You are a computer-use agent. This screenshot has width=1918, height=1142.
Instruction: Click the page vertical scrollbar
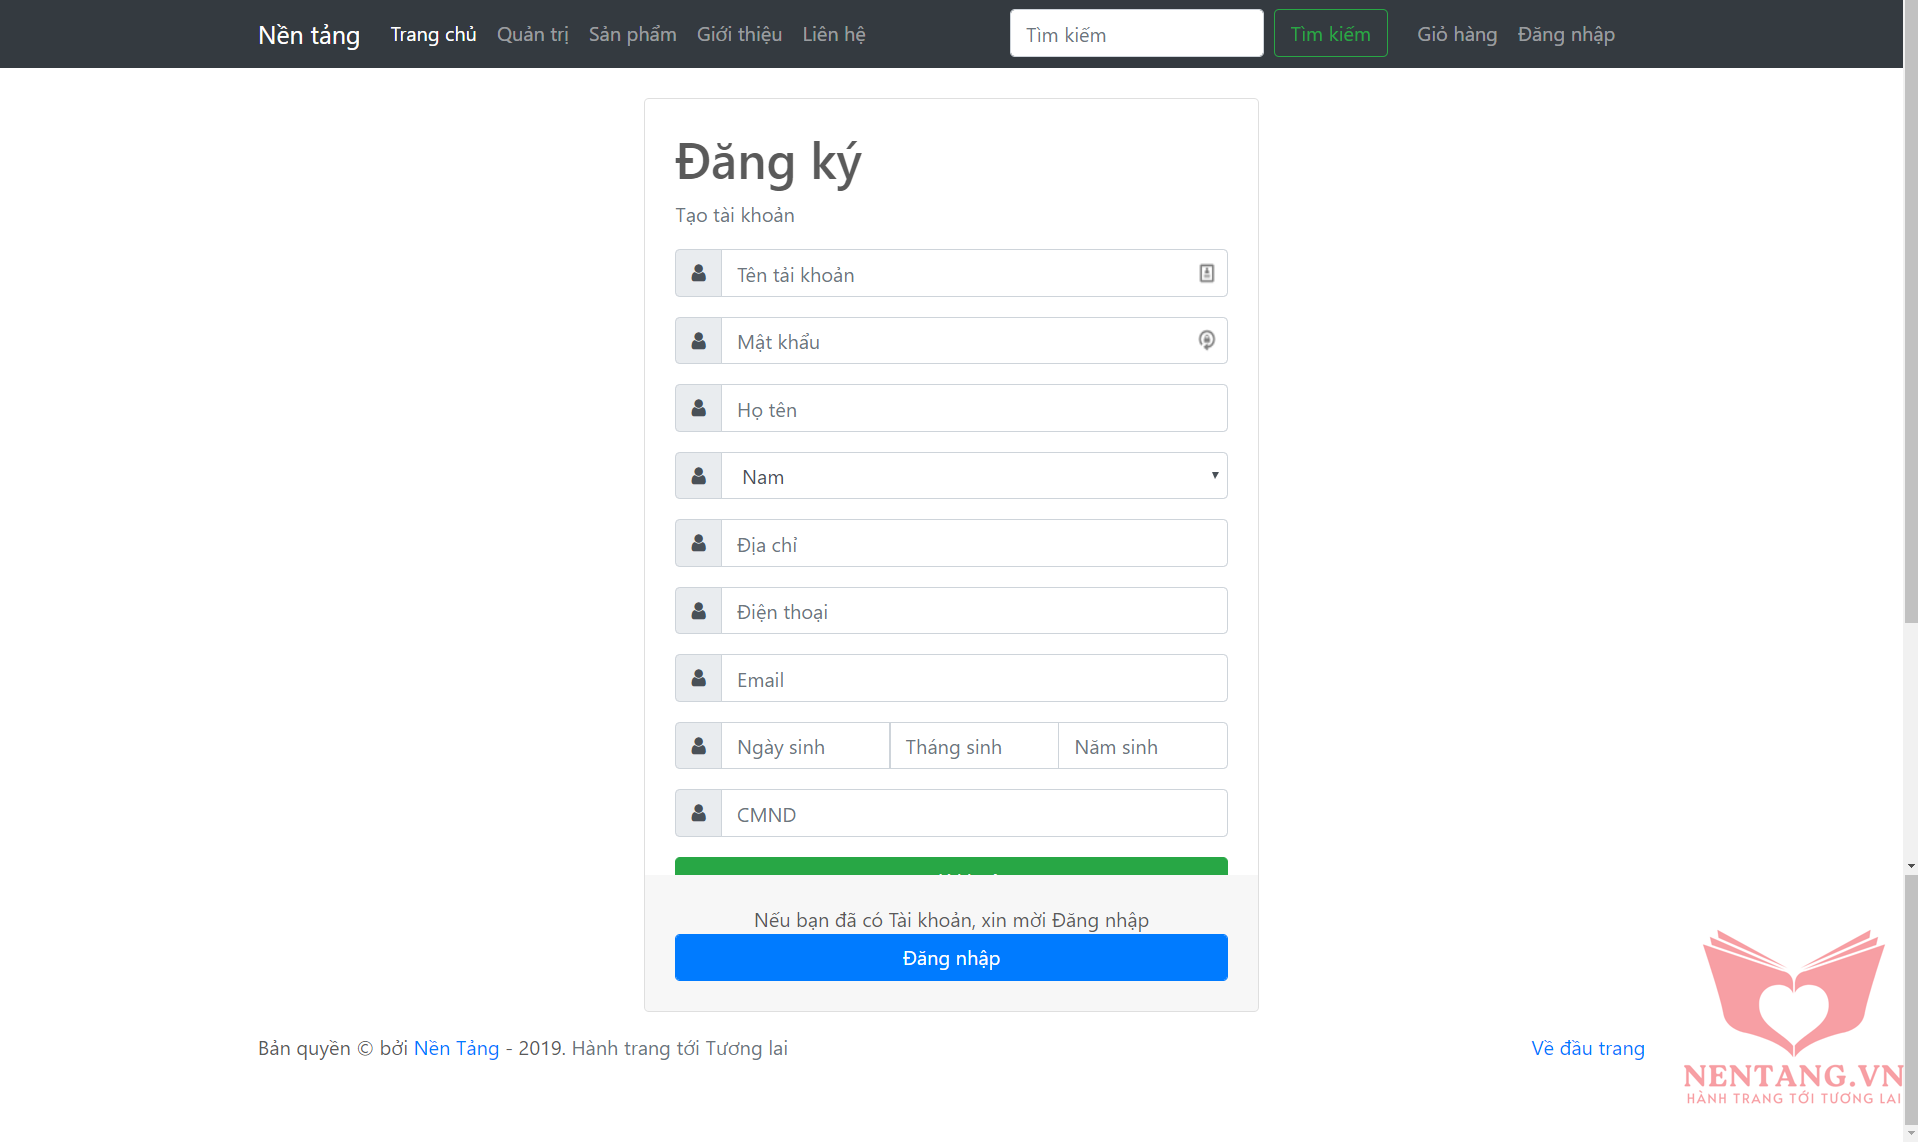[x=1910, y=400]
